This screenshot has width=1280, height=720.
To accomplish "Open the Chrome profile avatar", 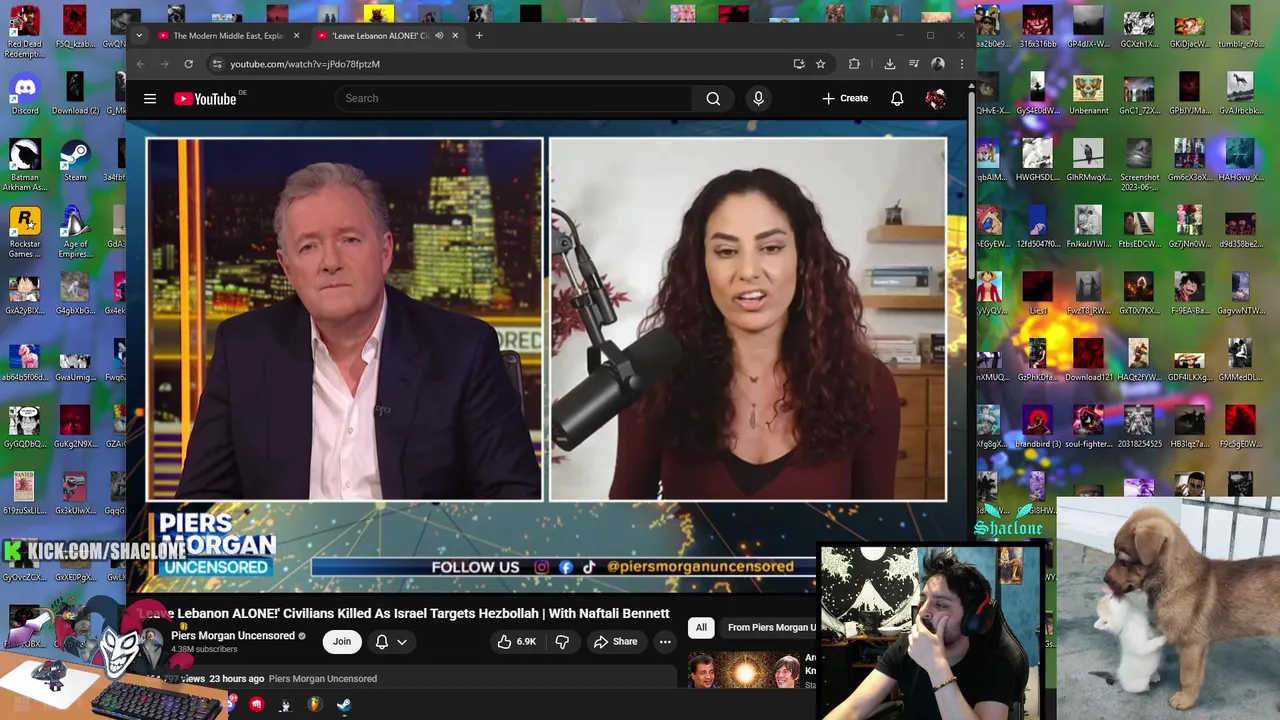I will [938, 64].
